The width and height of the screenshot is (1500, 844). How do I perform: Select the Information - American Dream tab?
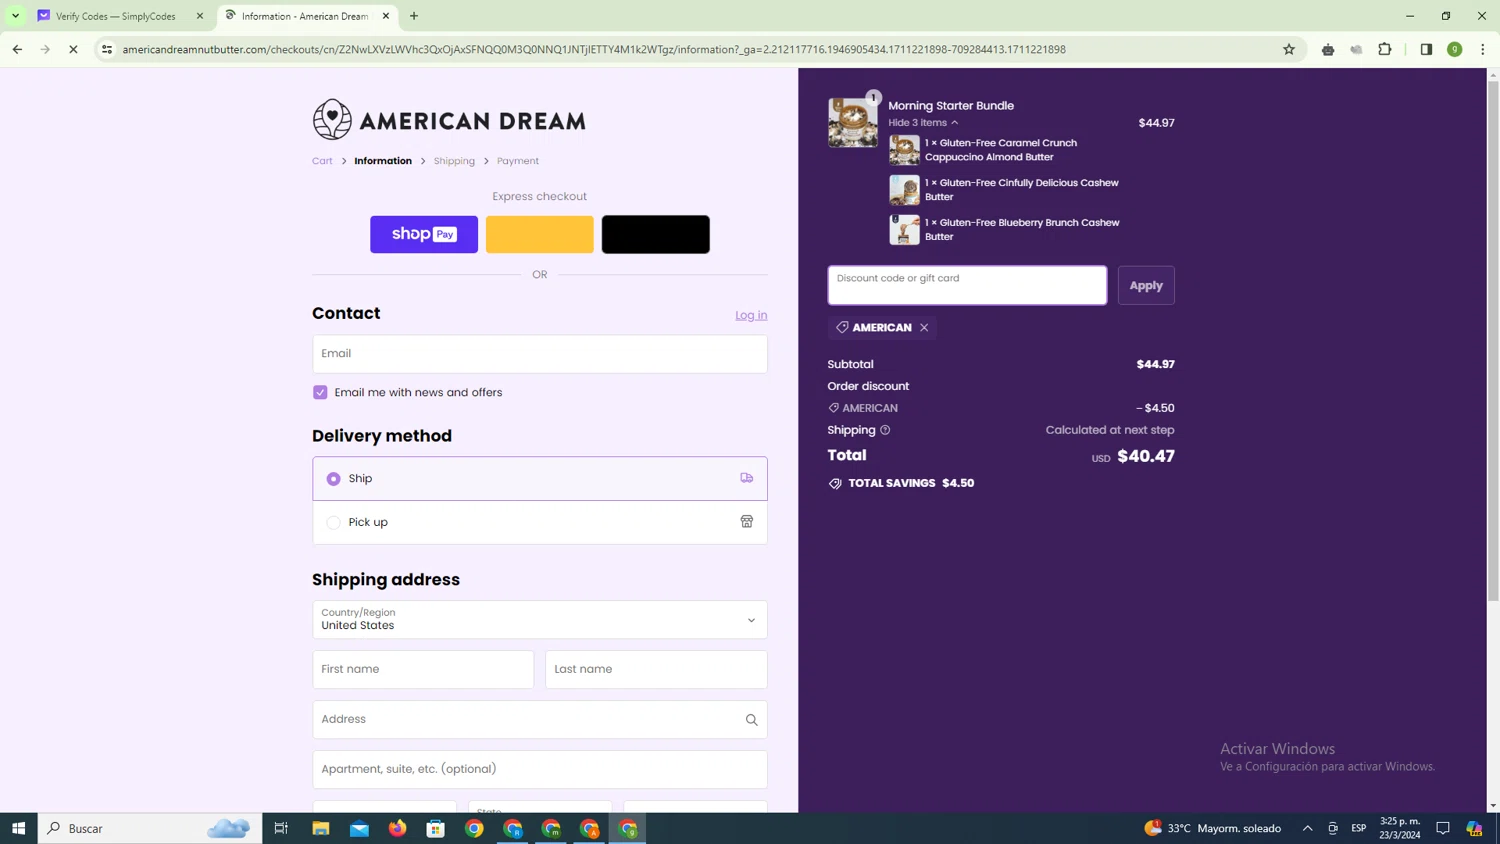tap(305, 16)
